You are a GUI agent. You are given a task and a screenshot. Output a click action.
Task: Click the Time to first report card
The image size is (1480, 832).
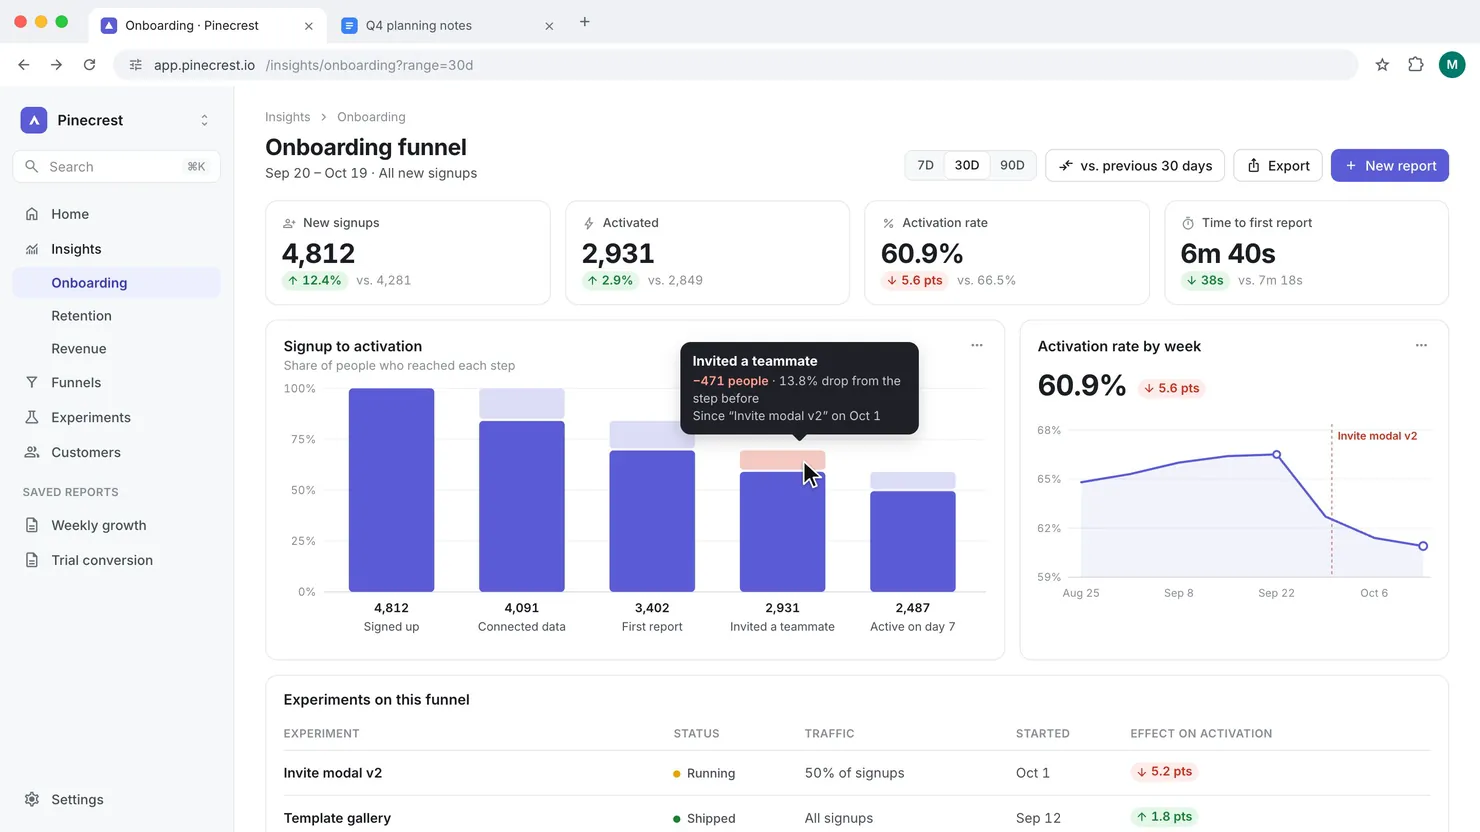(x=1306, y=253)
